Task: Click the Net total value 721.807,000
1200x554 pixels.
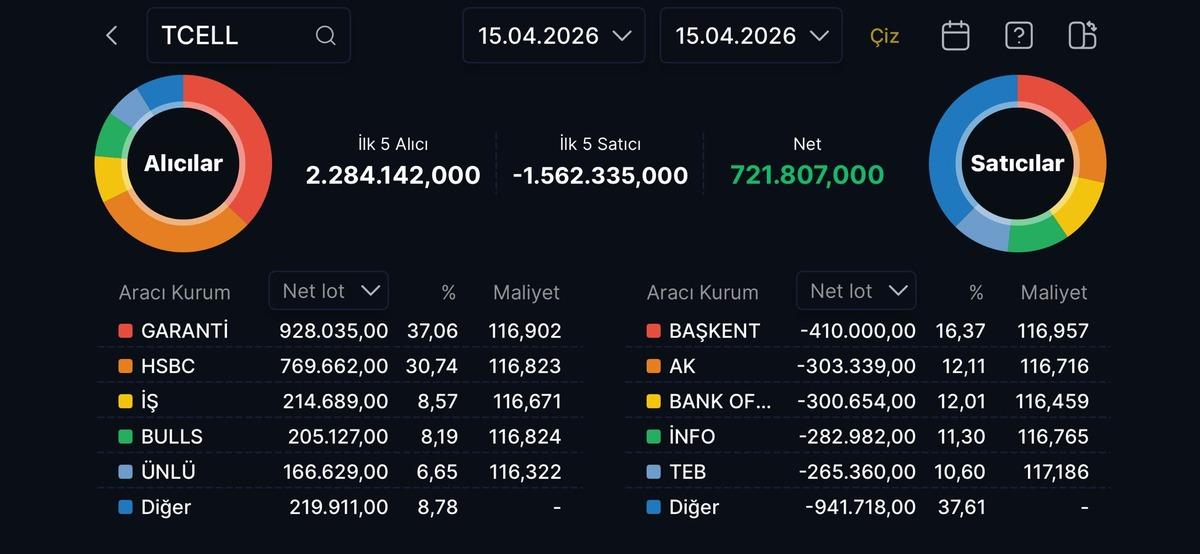Action: [807, 176]
